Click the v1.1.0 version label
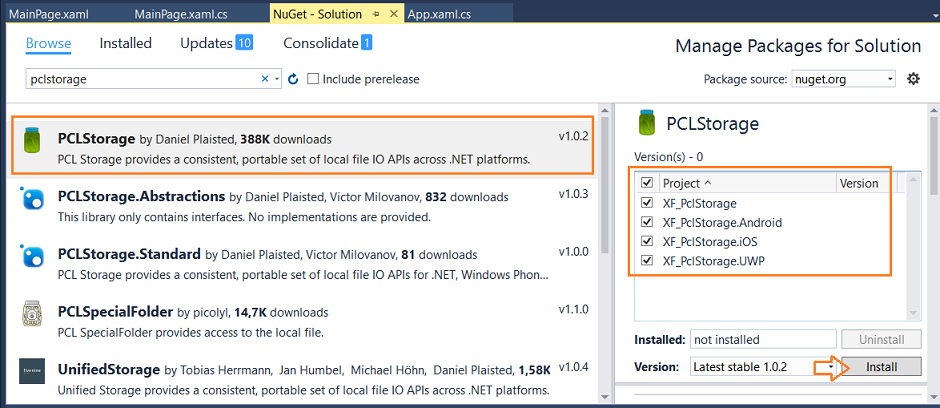 [574, 310]
